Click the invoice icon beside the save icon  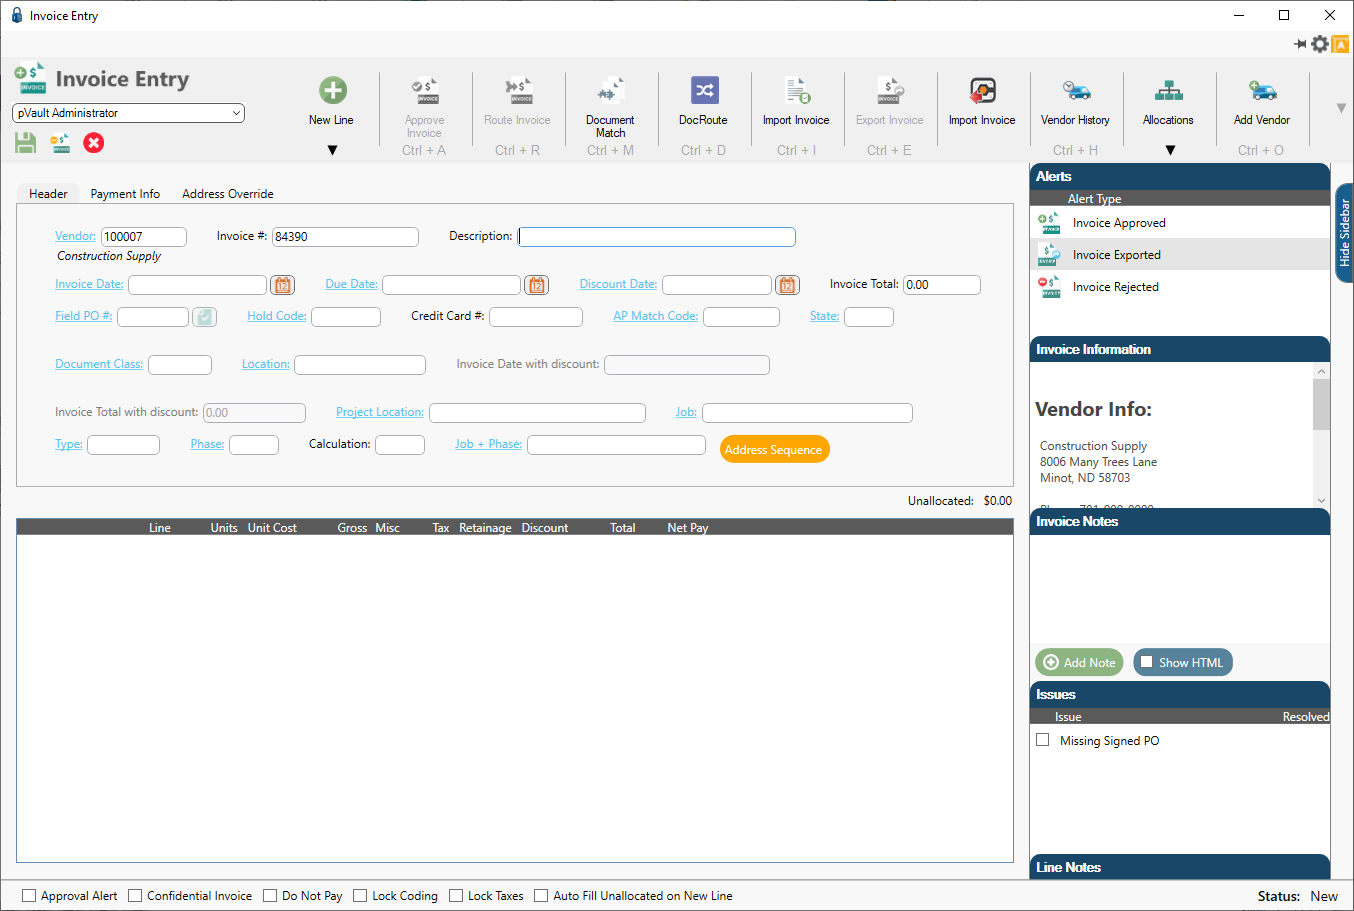coord(60,143)
